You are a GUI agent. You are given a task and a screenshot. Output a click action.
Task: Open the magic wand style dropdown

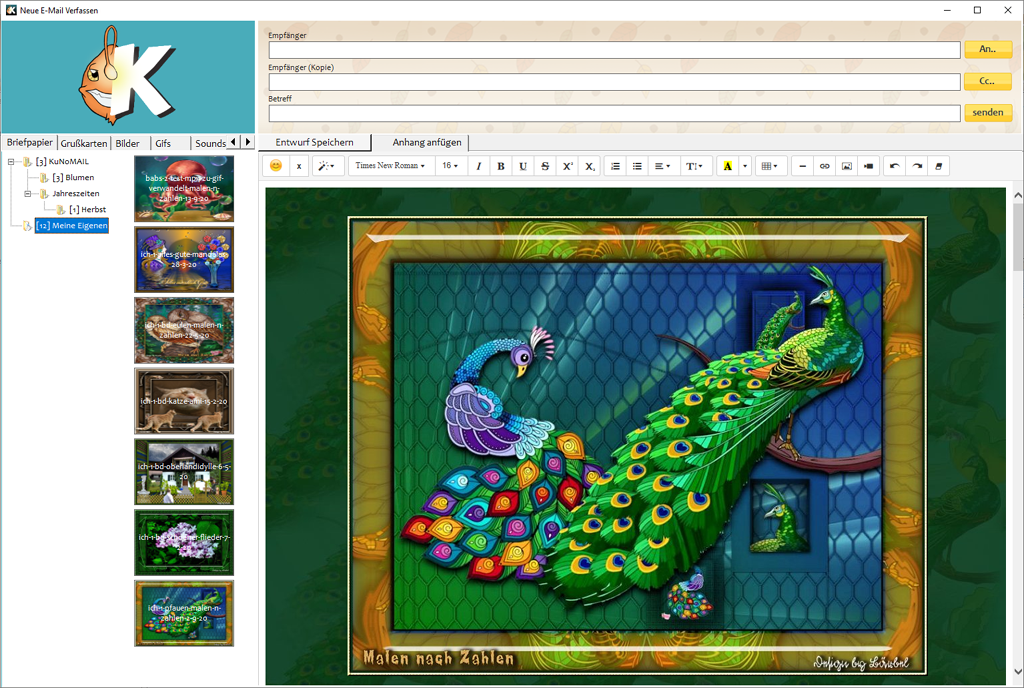pyautogui.click(x=327, y=166)
